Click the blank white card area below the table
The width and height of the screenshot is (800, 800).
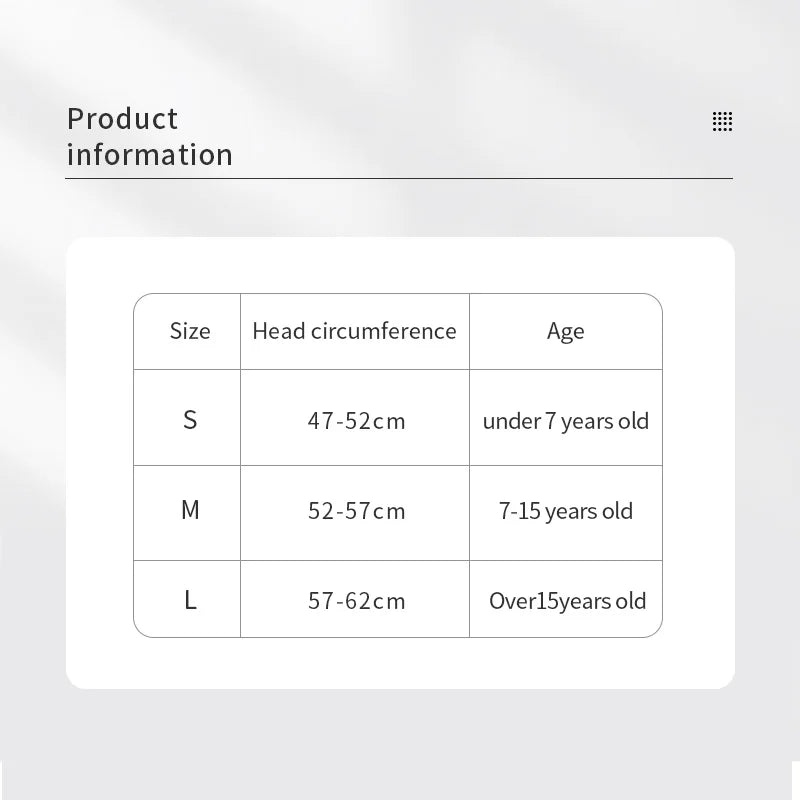(x=400, y=663)
